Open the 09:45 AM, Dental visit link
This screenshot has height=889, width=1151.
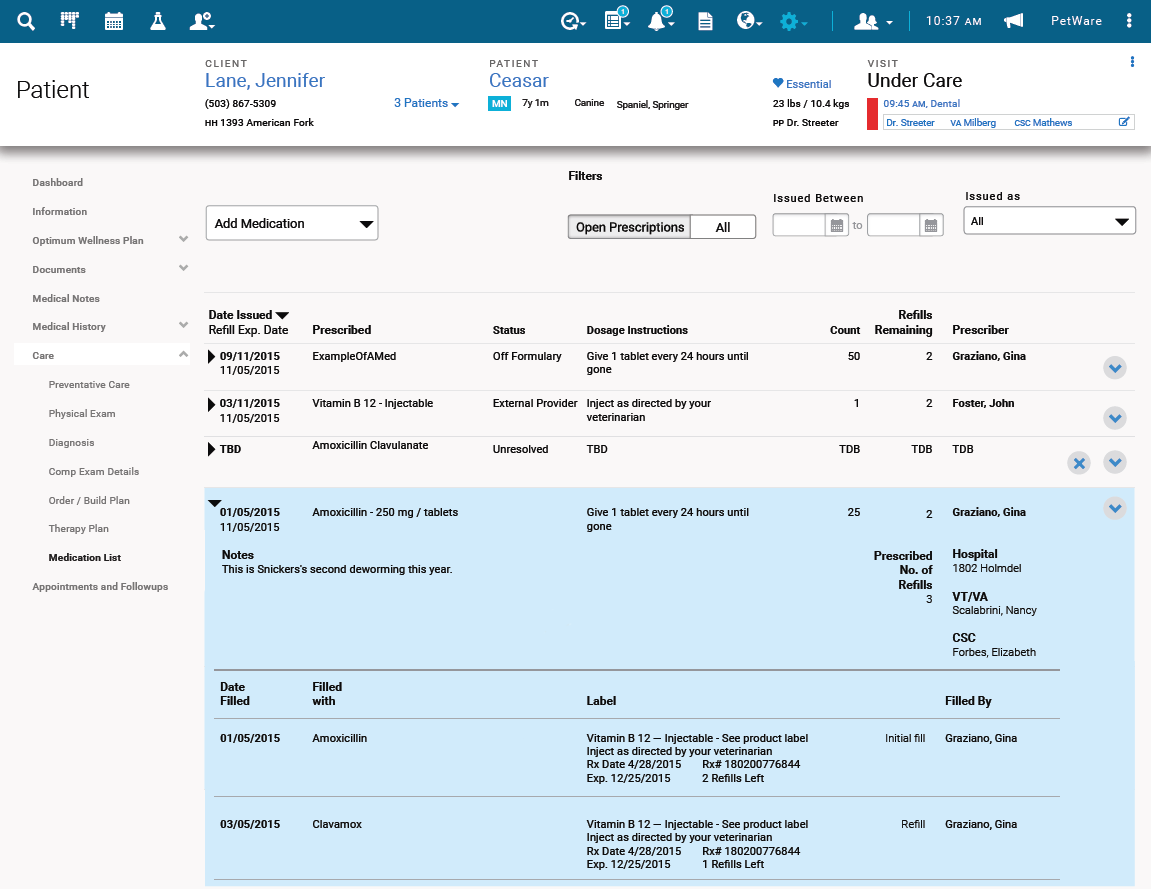click(x=921, y=104)
